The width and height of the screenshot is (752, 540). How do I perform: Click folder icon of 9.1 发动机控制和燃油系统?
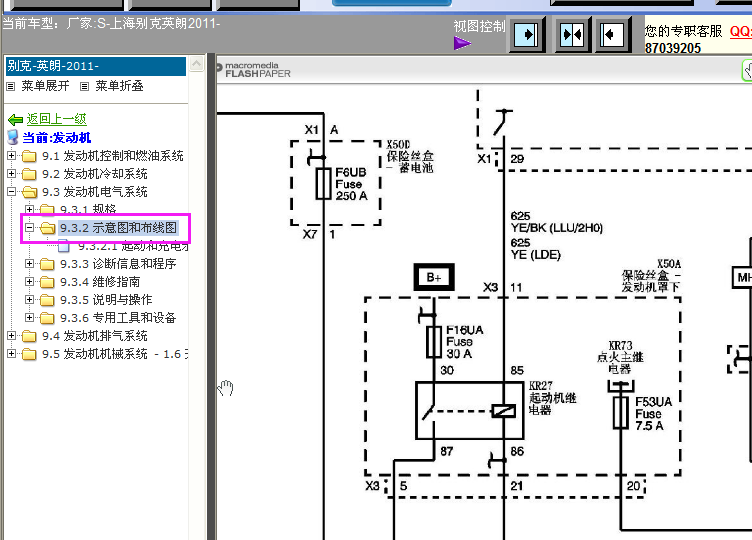tap(29, 156)
